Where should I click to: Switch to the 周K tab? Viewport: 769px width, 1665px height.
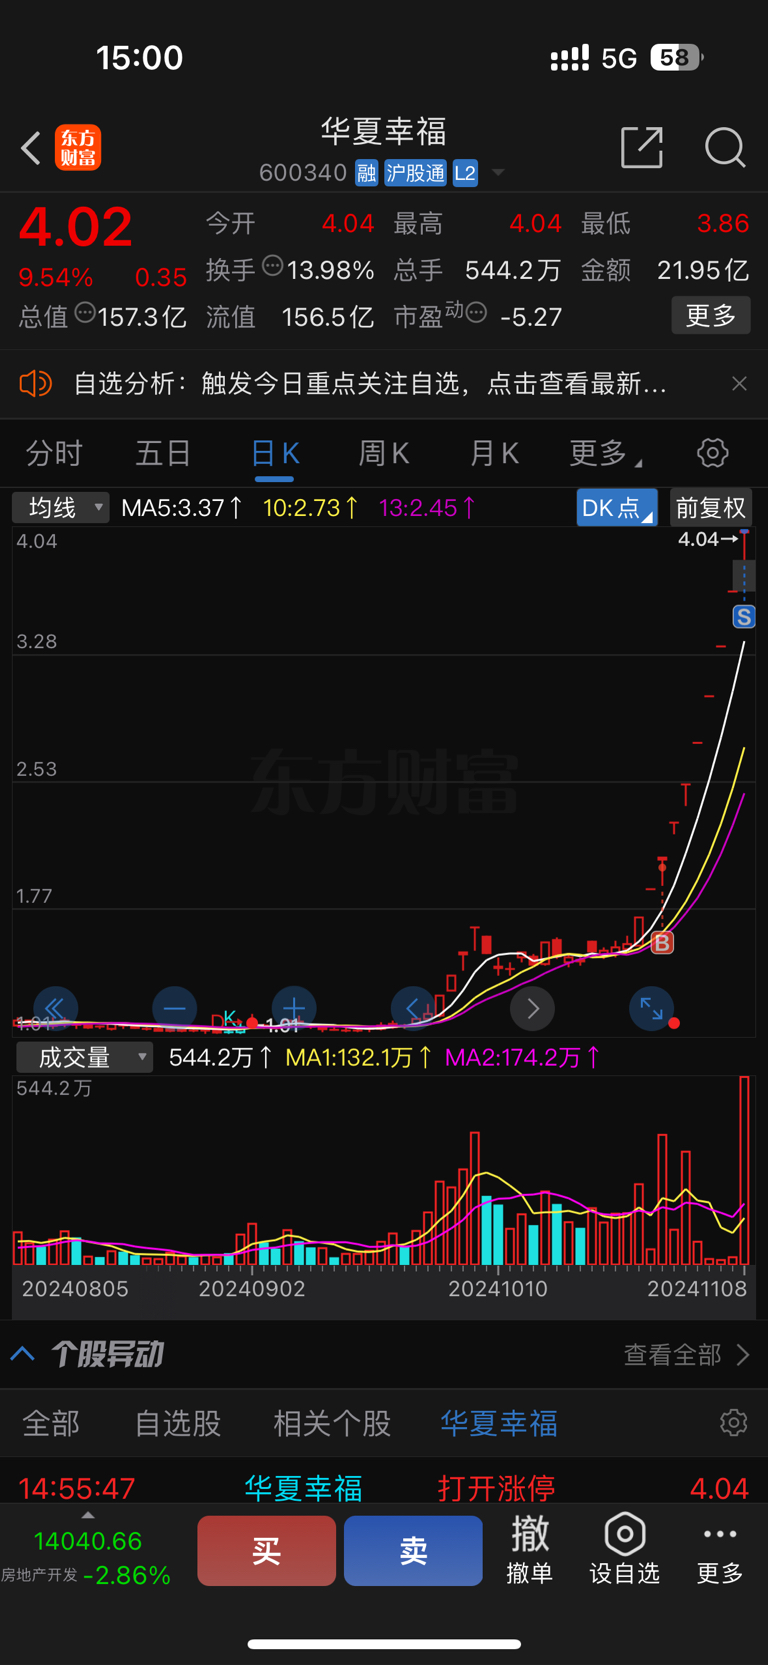[x=384, y=454]
